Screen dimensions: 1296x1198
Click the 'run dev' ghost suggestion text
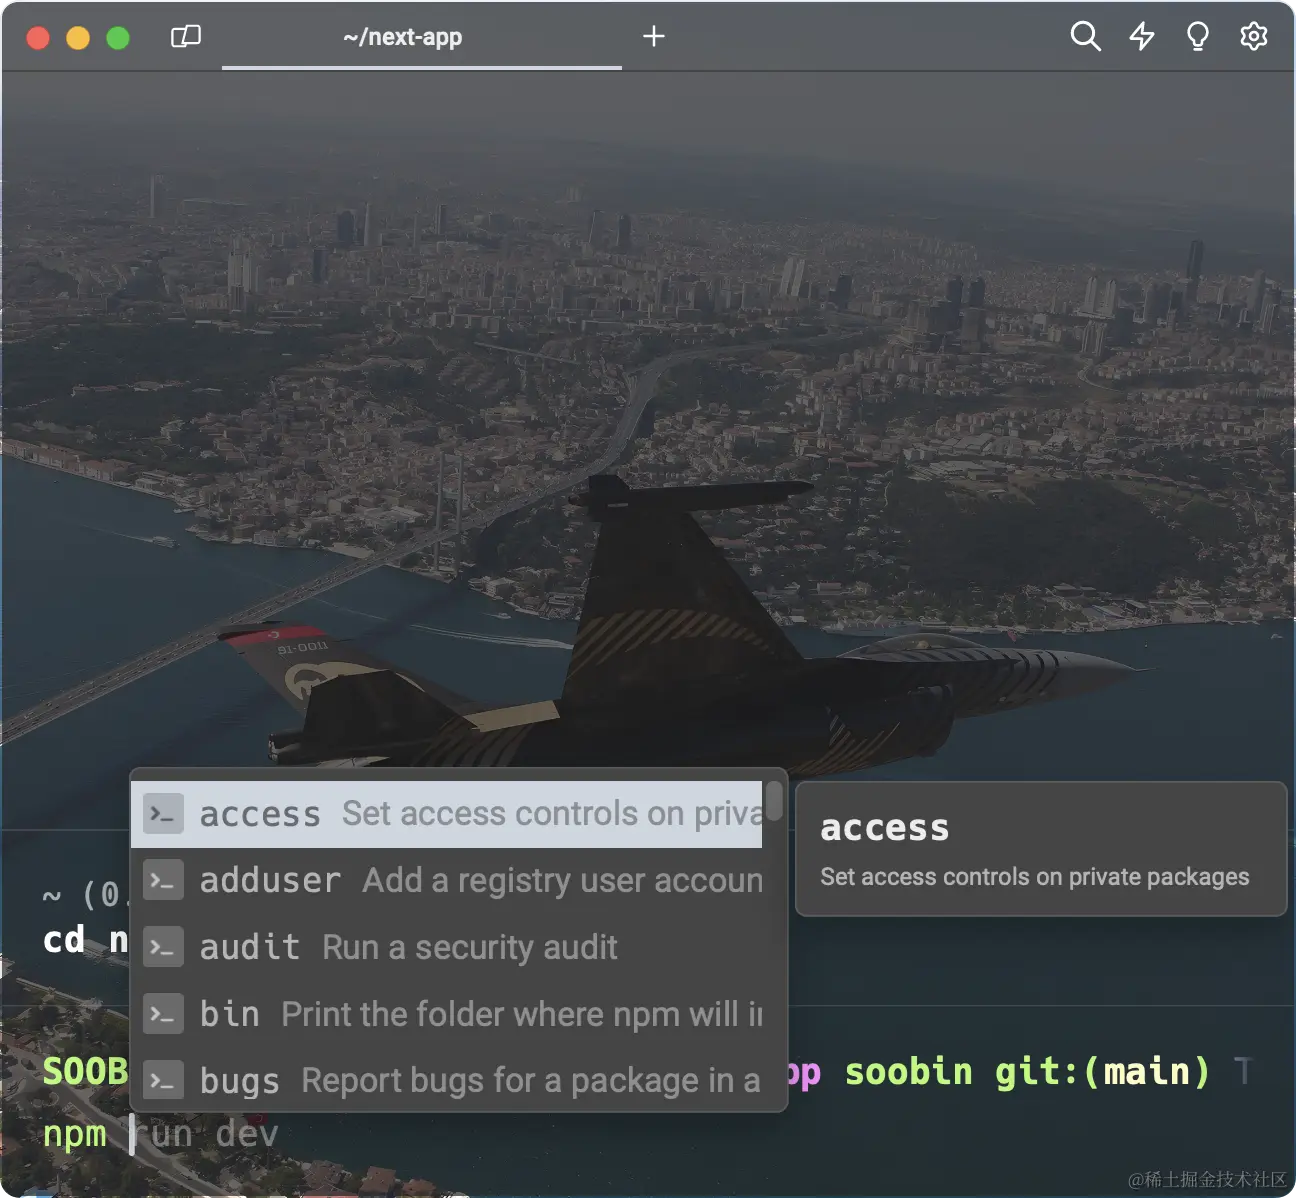[x=207, y=1134]
